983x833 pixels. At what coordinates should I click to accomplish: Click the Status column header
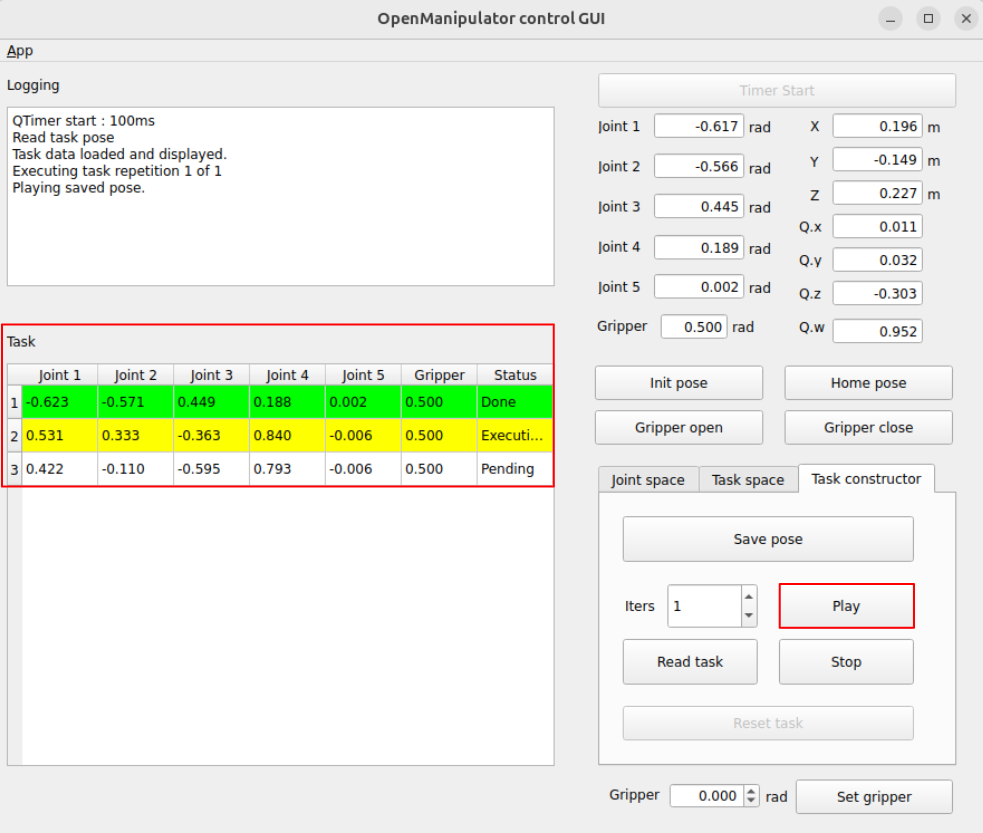coord(514,375)
